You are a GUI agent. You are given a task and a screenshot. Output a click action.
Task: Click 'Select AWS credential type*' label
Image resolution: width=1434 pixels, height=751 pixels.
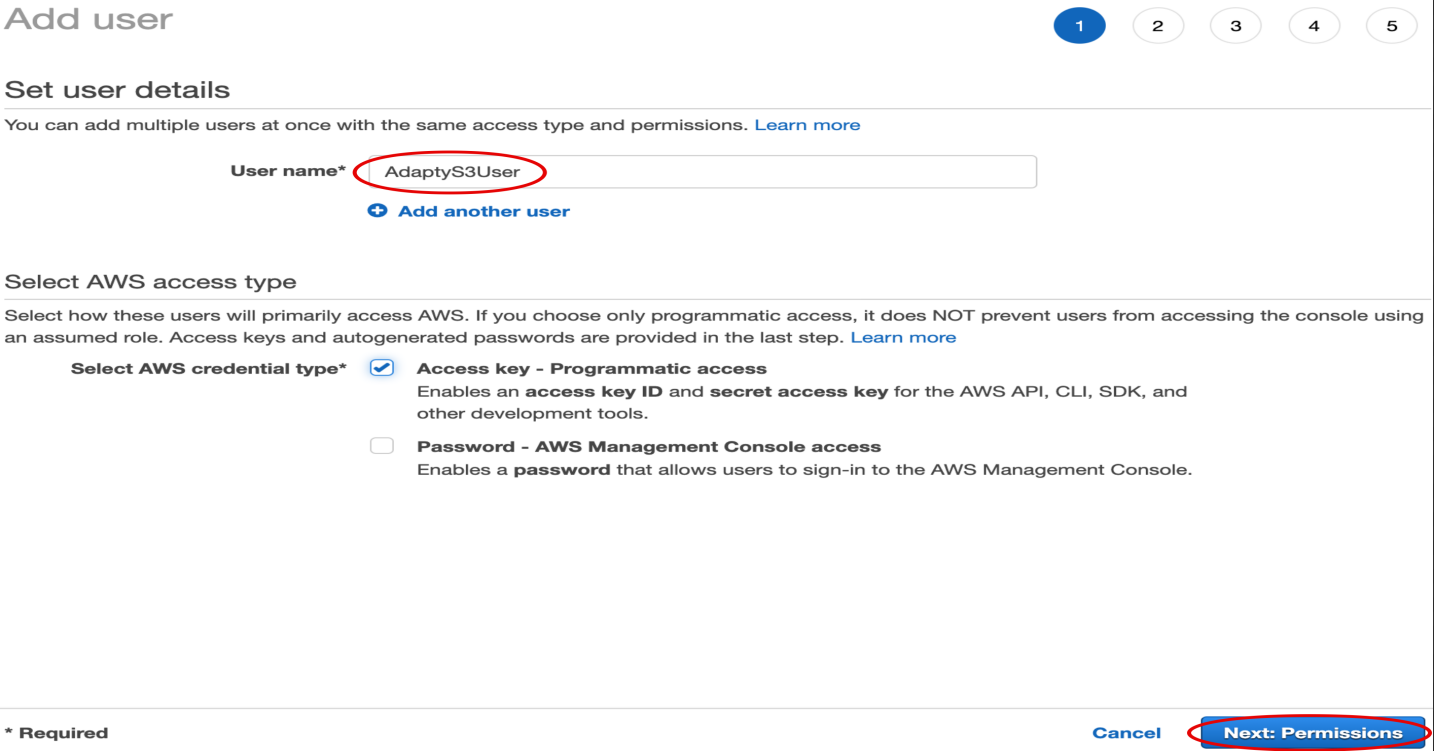208,369
